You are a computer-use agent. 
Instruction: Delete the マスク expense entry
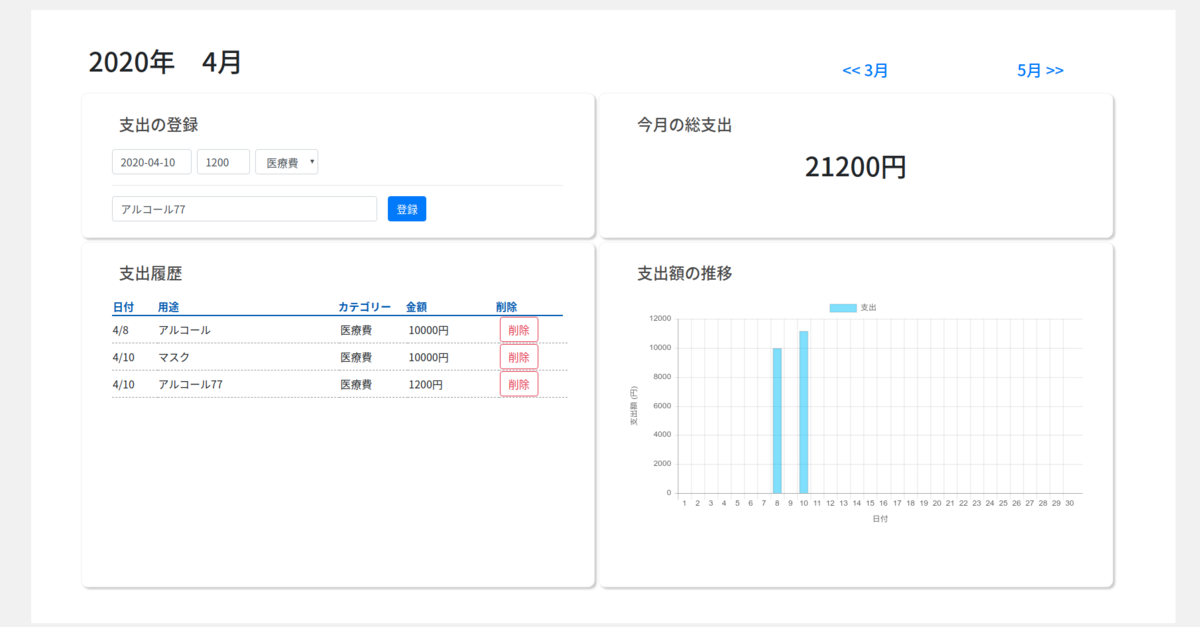click(x=519, y=357)
